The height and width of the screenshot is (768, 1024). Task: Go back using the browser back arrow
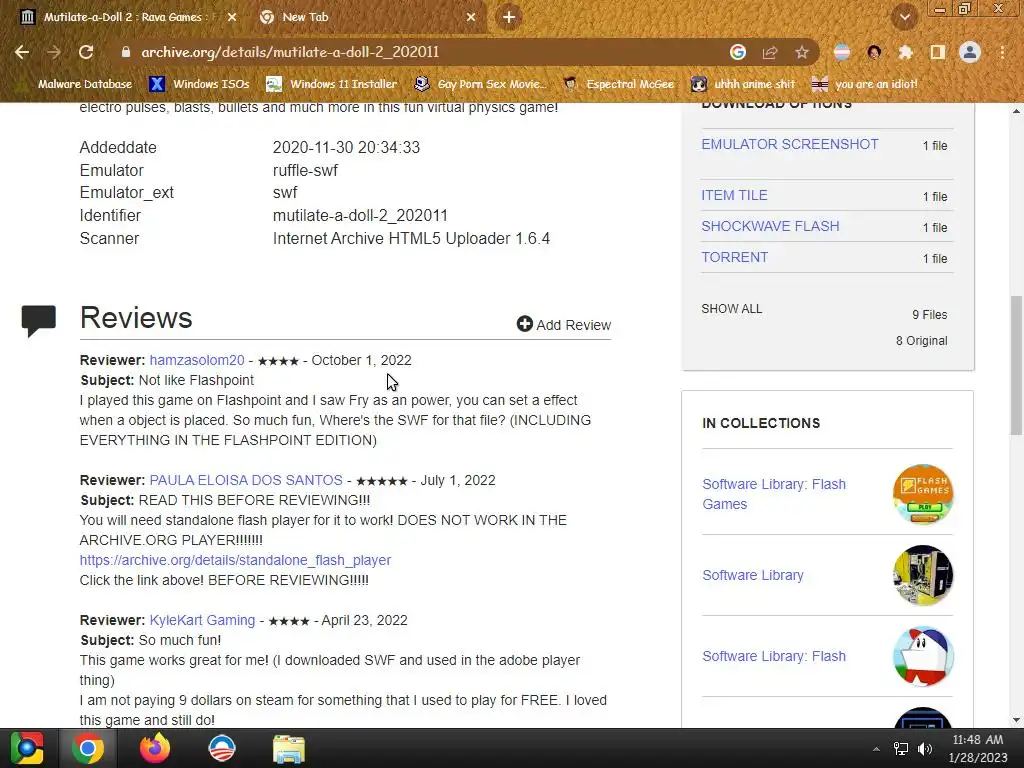tap(22, 52)
